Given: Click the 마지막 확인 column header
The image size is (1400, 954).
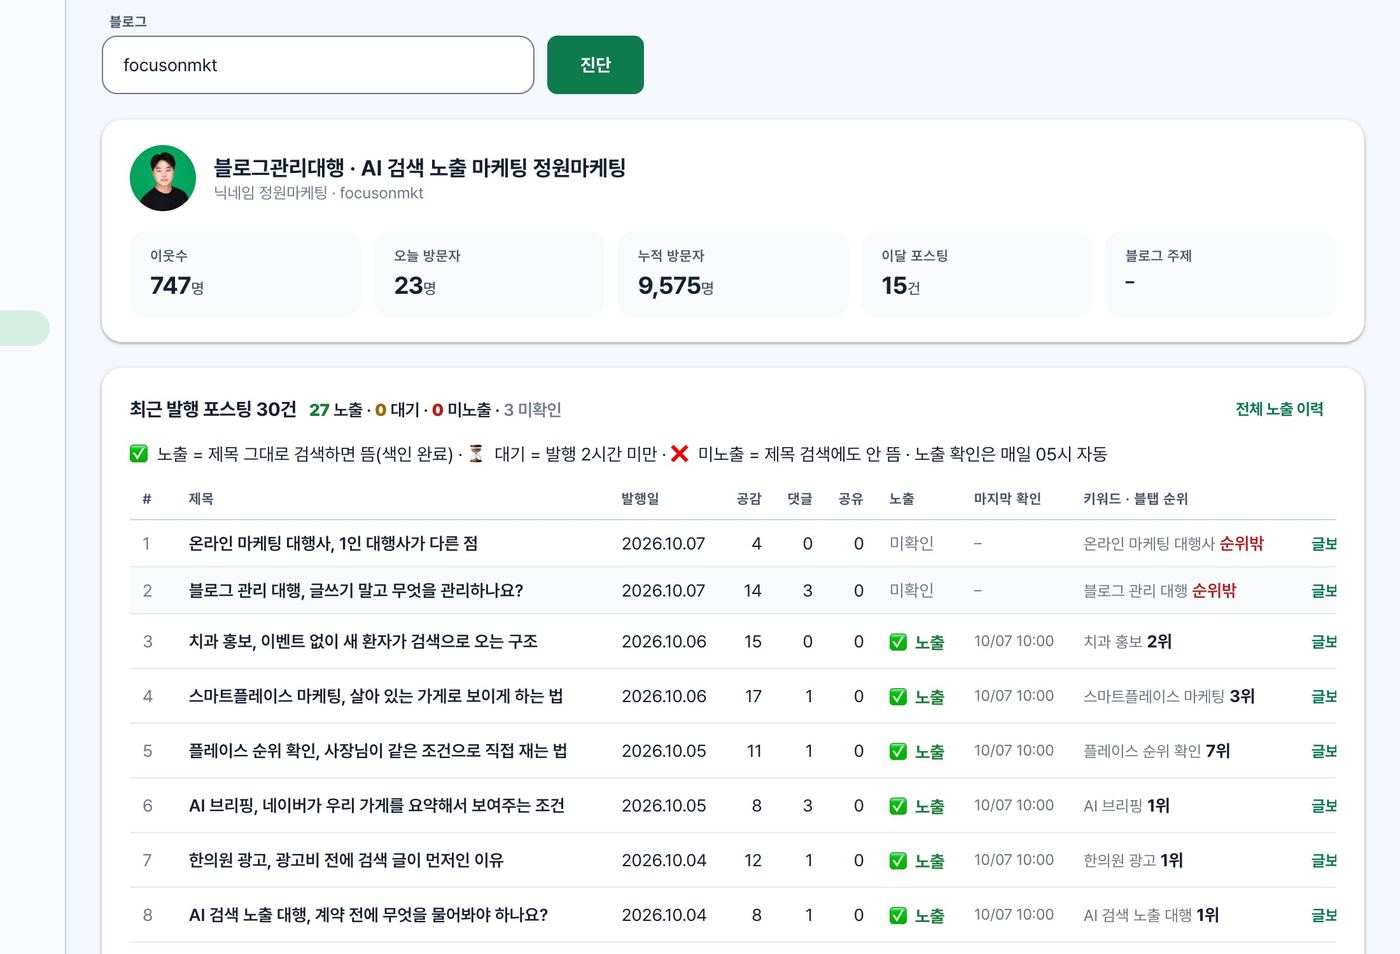Looking at the screenshot, I should (1007, 499).
